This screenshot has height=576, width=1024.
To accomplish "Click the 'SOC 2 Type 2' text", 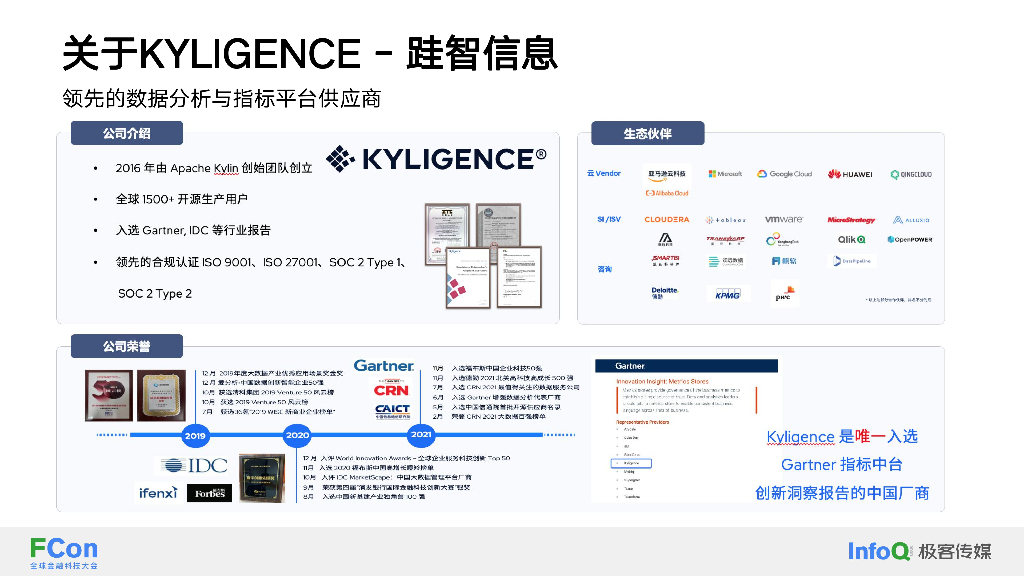I will [155, 294].
